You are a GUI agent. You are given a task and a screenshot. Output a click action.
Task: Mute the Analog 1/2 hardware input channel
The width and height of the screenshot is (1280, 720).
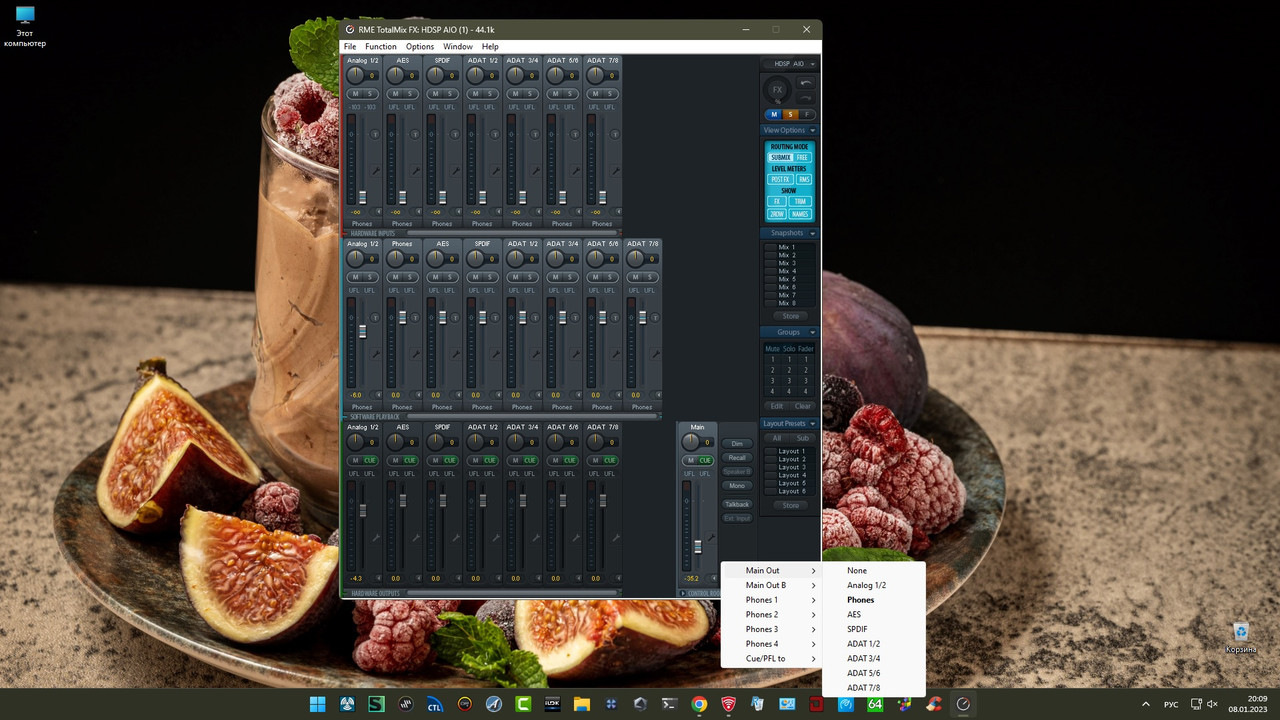click(355, 94)
